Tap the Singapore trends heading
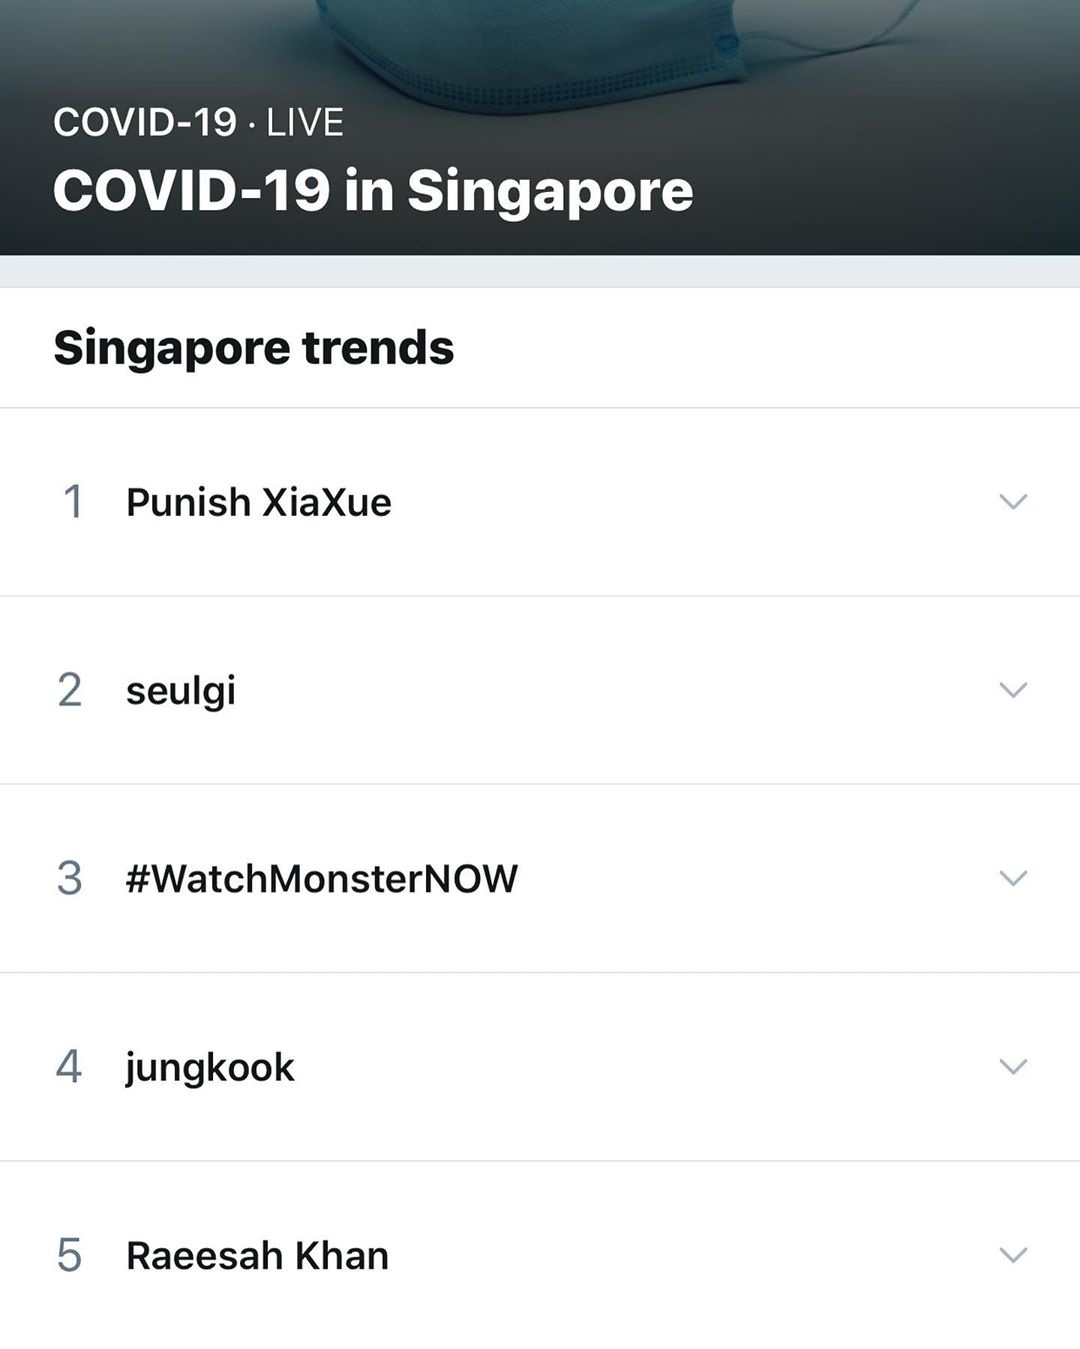 pos(254,348)
